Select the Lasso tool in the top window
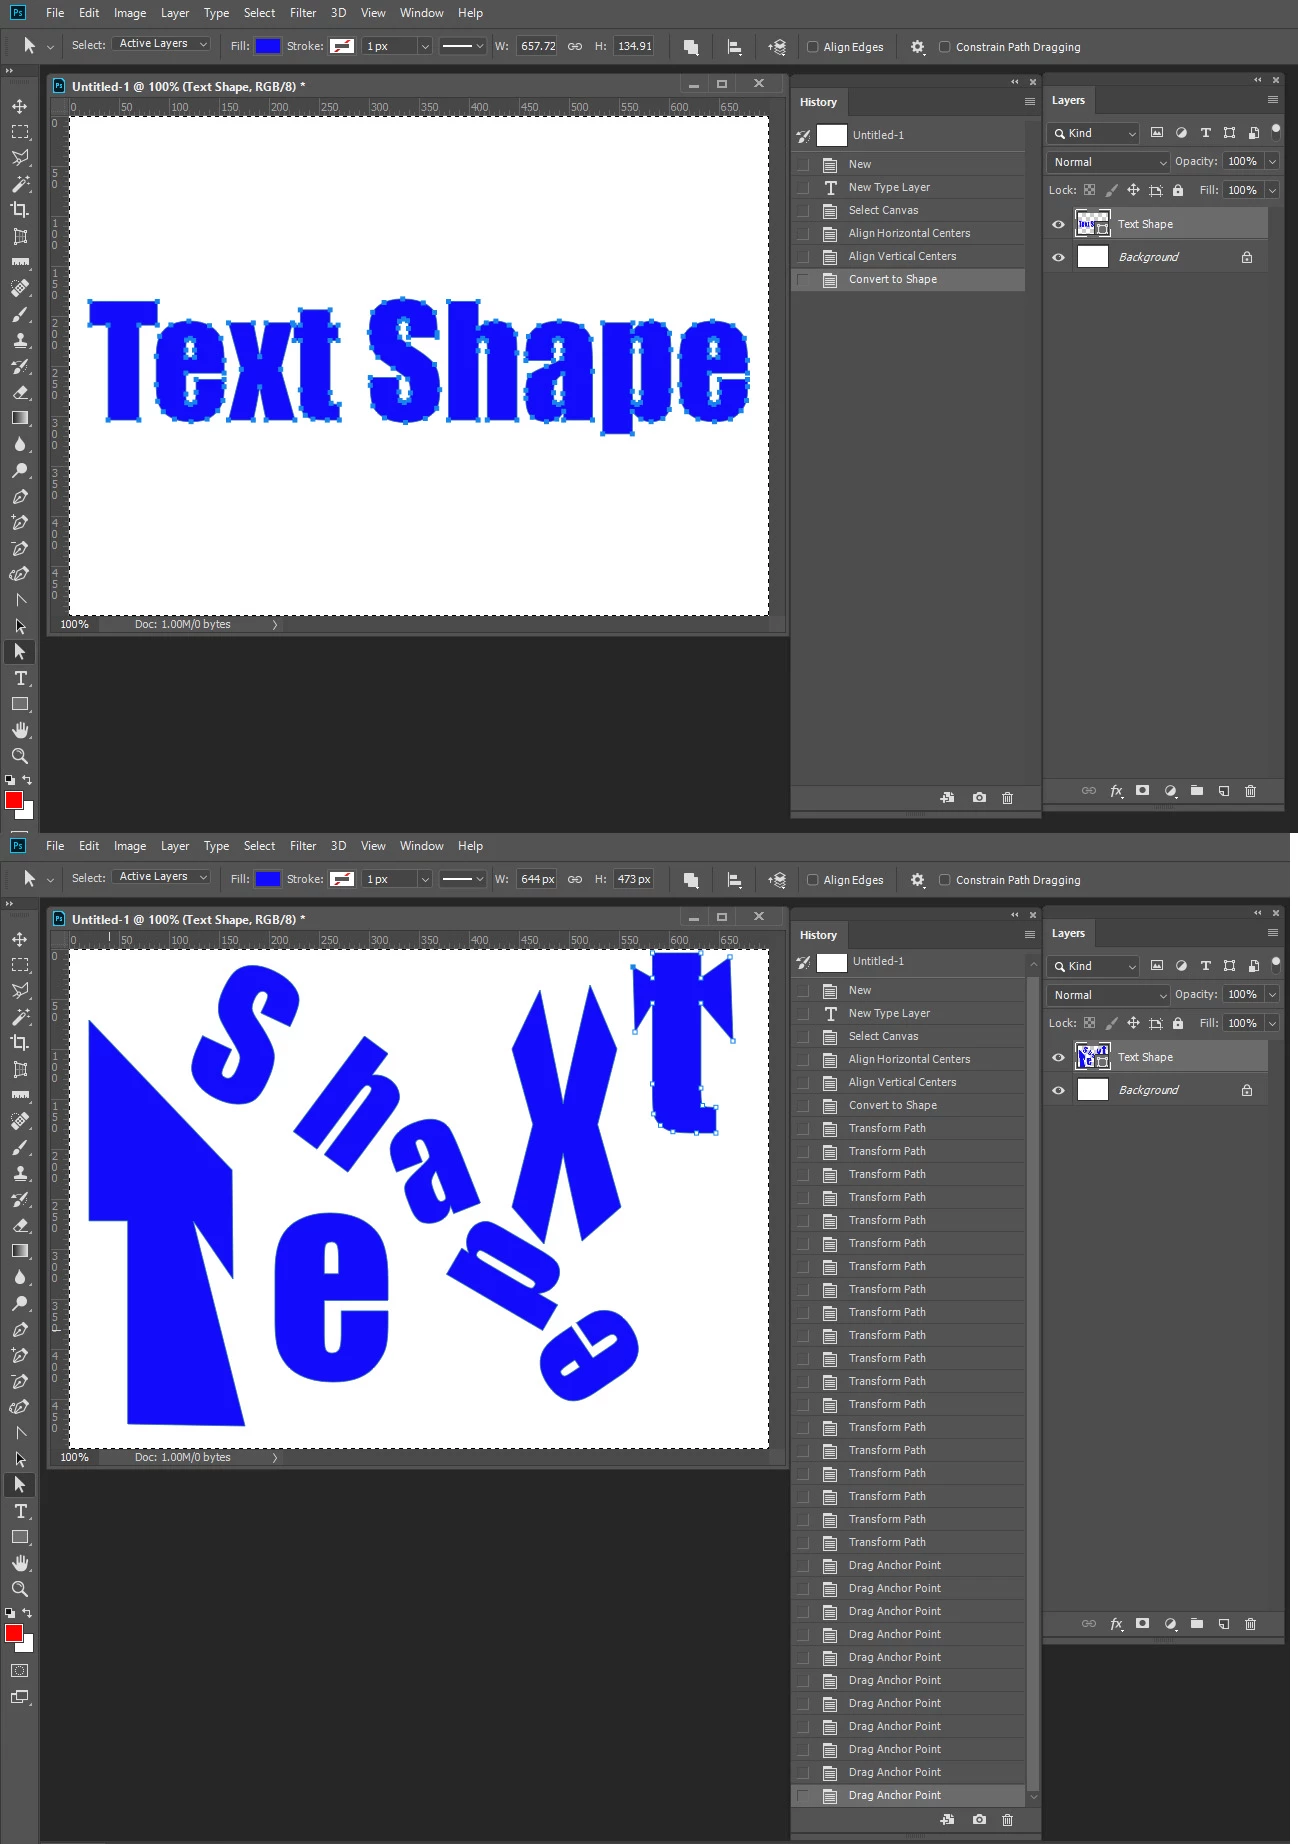The image size is (1298, 1844). click(x=20, y=158)
